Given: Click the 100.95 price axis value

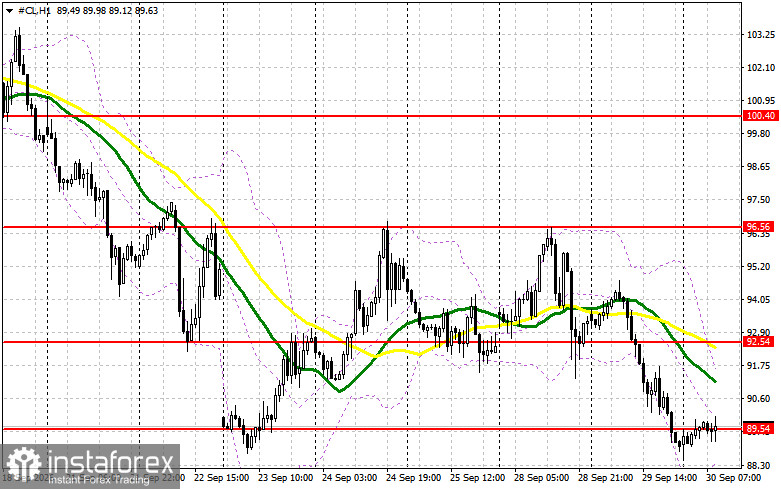Looking at the screenshot, I should coord(761,101).
